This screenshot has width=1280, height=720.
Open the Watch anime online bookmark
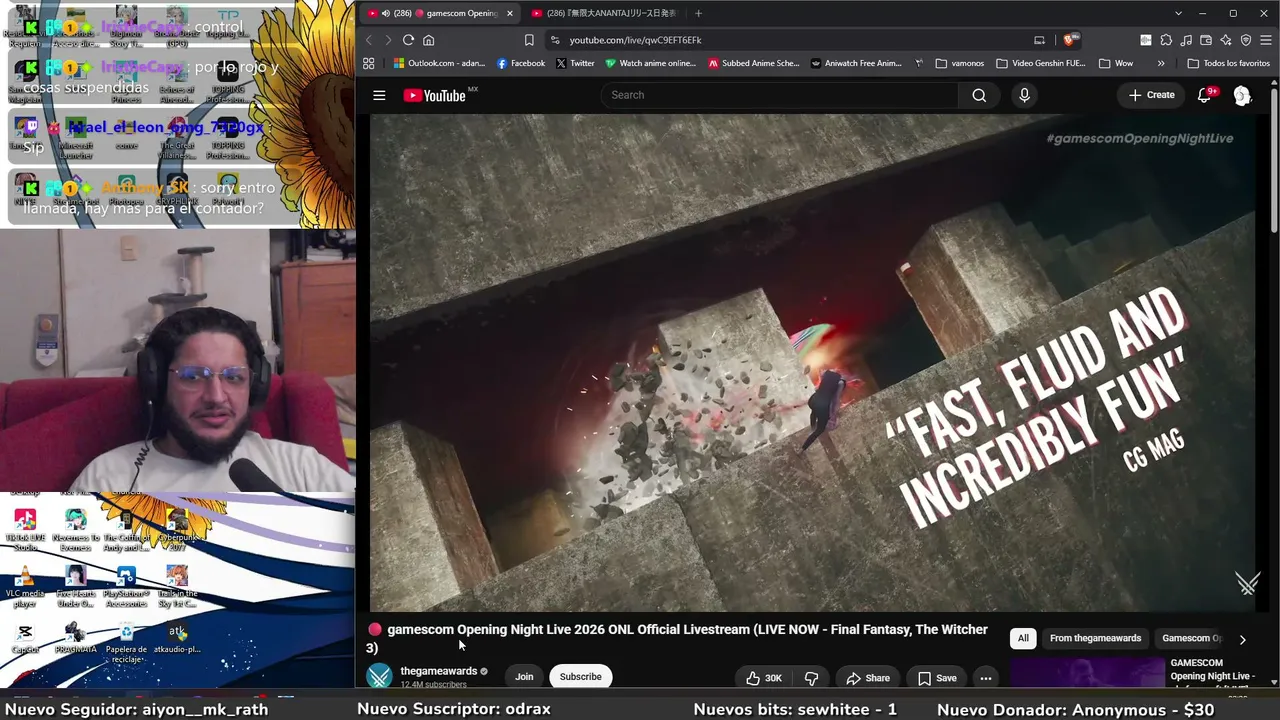(650, 63)
